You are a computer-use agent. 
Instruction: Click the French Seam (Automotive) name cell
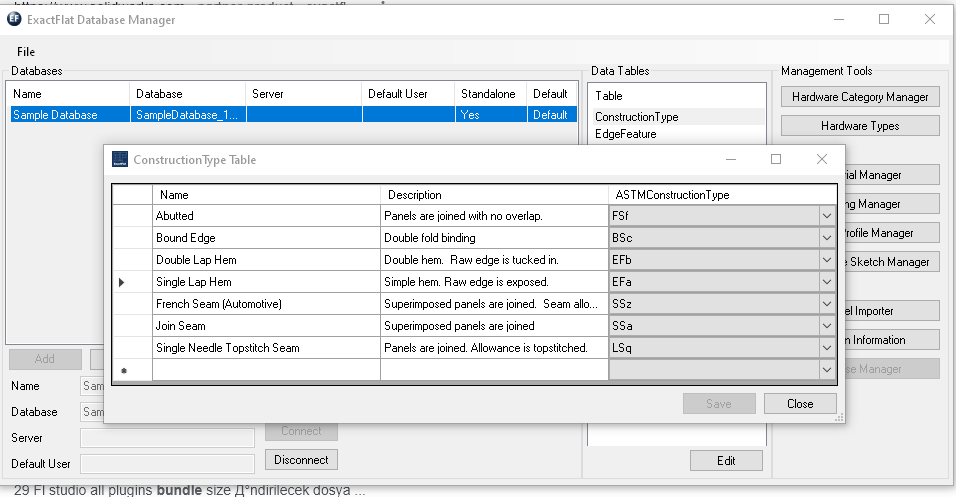[265, 304]
